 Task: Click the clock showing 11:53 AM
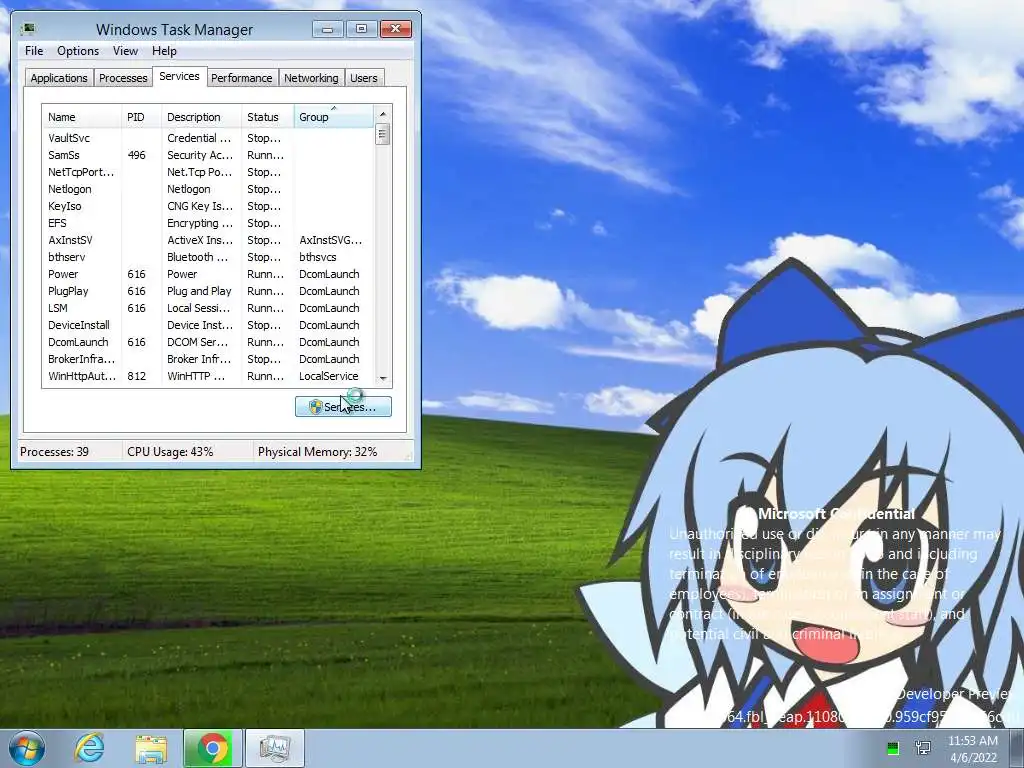pos(973,749)
